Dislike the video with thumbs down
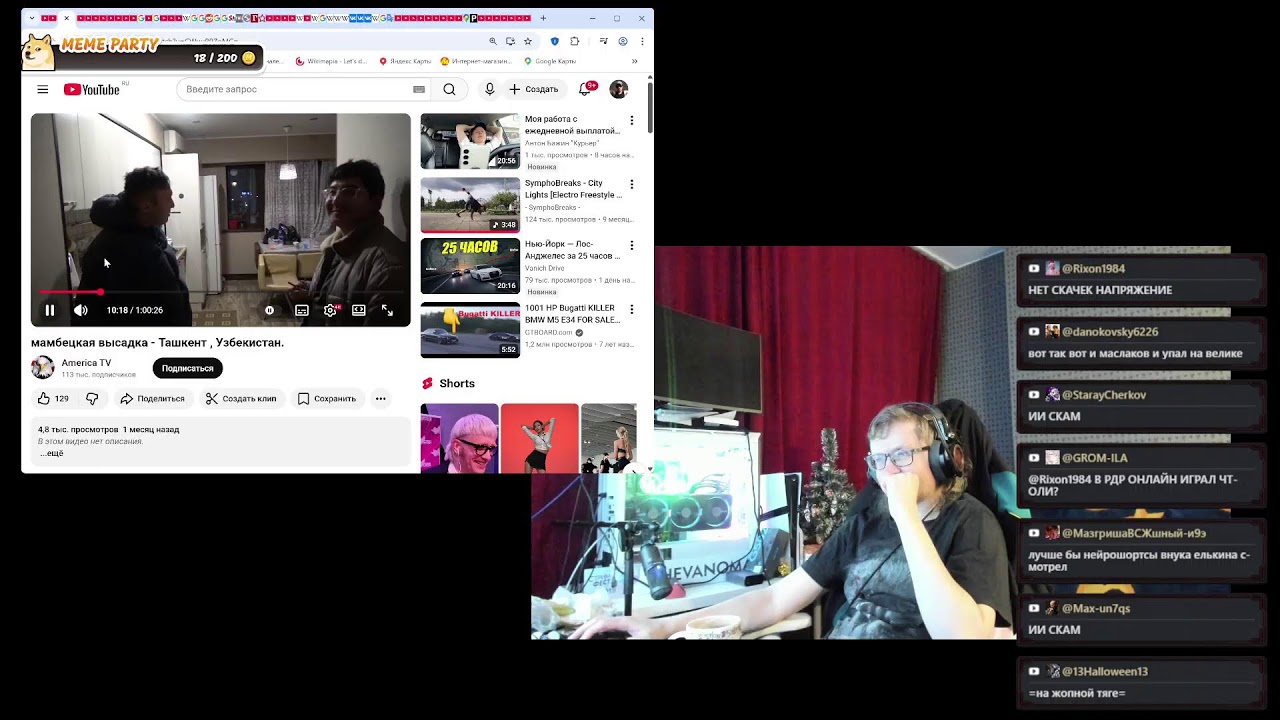Viewport: 1280px width, 720px height. click(x=92, y=398)
